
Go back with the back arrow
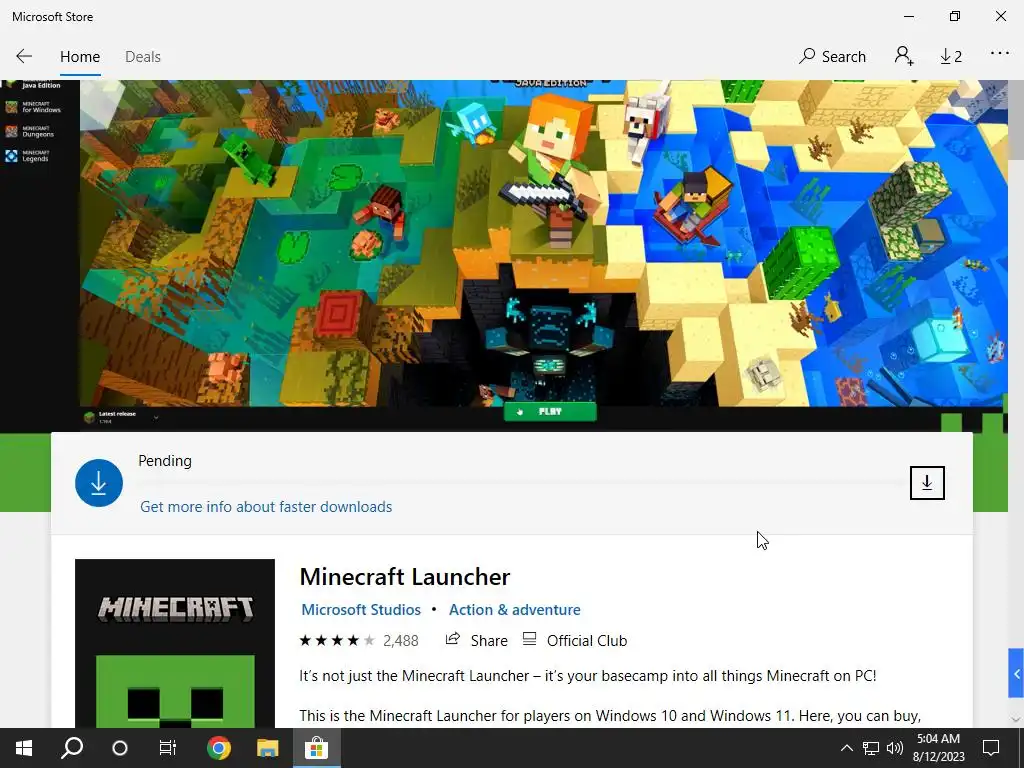pyautogui.click(x=24, y=57)
